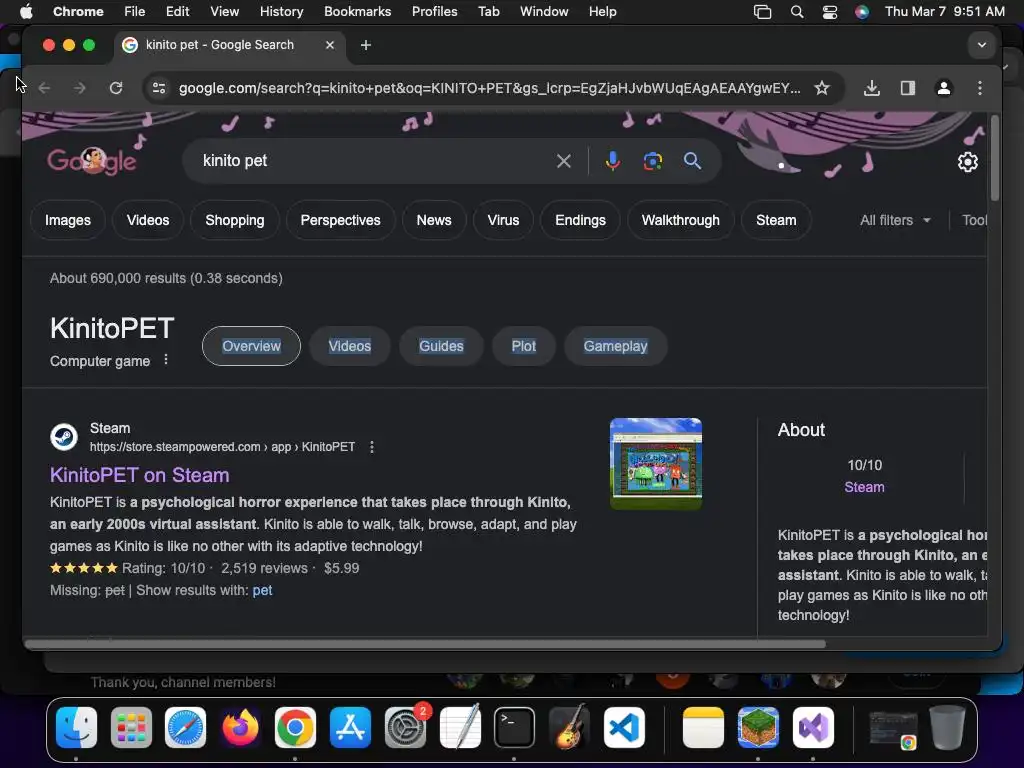
Task: Select the Videos tab under KinitoPET
Action: (350, 346)
